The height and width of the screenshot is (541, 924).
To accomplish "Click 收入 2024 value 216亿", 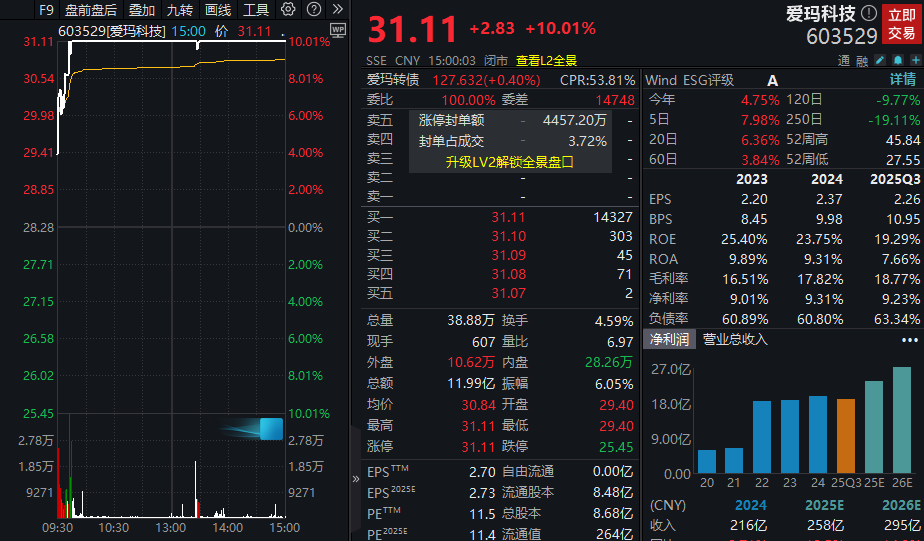I will 748,525.
